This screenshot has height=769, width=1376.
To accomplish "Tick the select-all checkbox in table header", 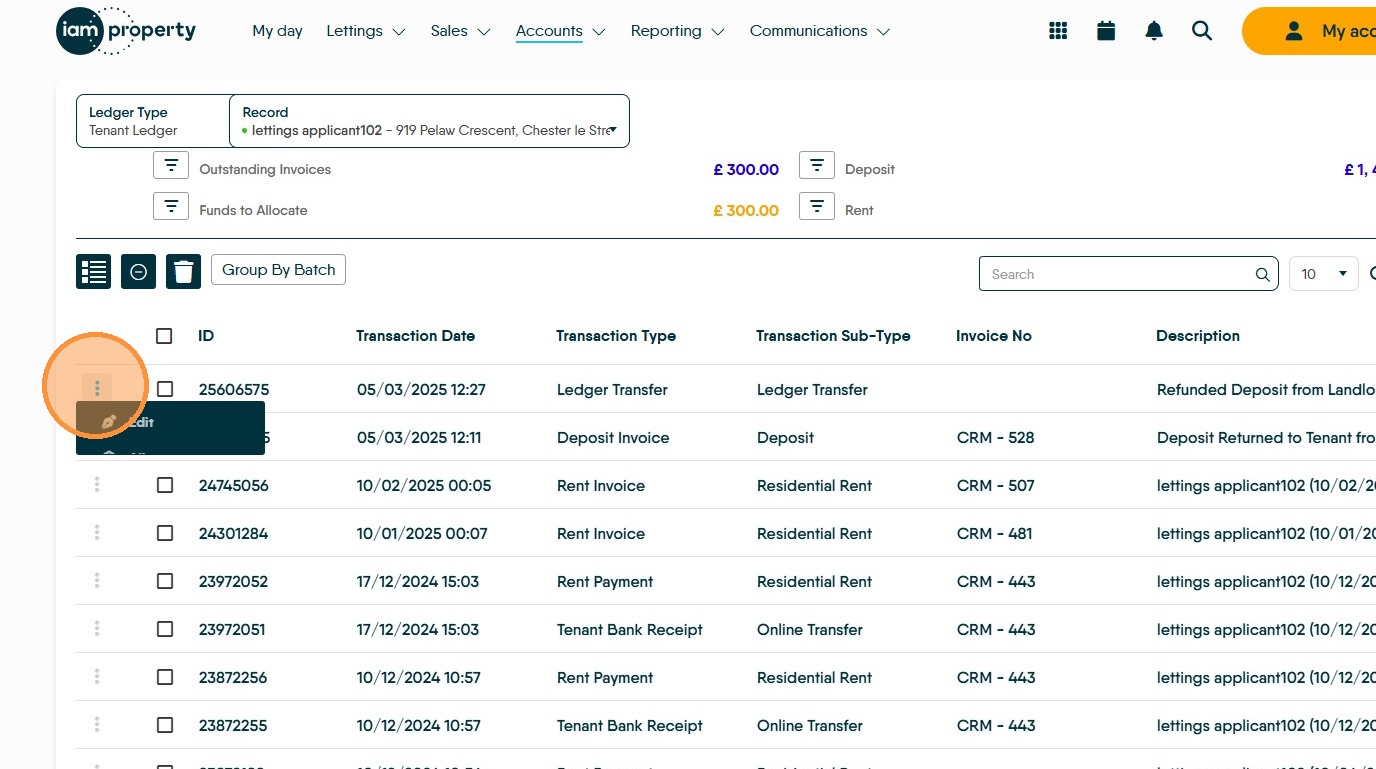I will click(x=165, y=336).
